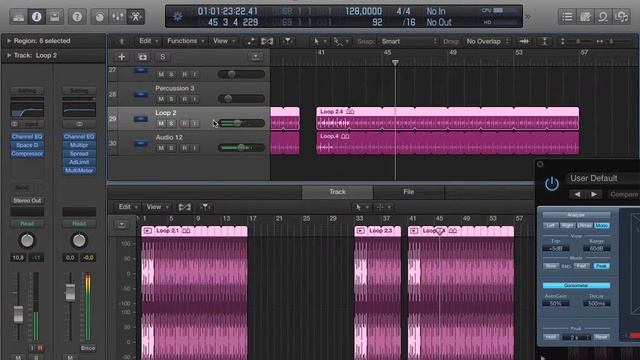Mute the Percussion 3 track
640x360 pixels.
click(161, 99)
